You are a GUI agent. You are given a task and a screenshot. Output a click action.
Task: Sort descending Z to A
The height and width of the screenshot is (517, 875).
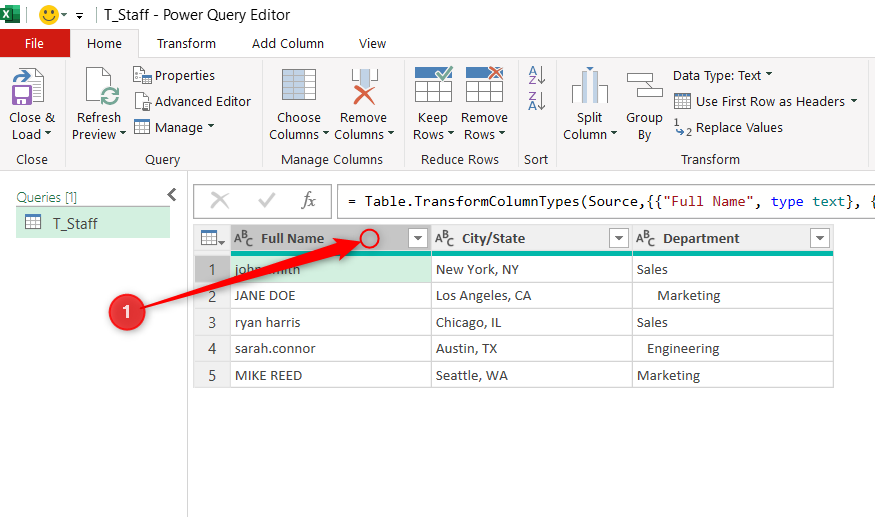tap(536, 101)
